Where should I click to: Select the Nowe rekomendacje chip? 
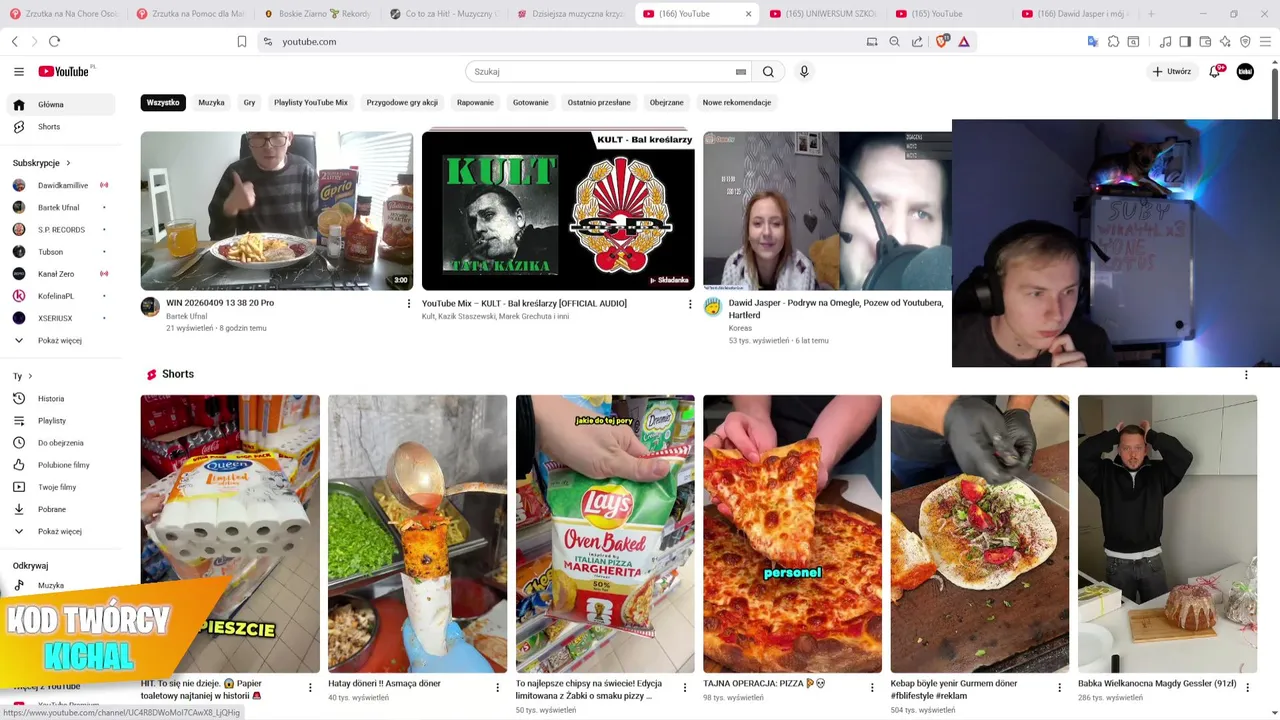(737, 102)
